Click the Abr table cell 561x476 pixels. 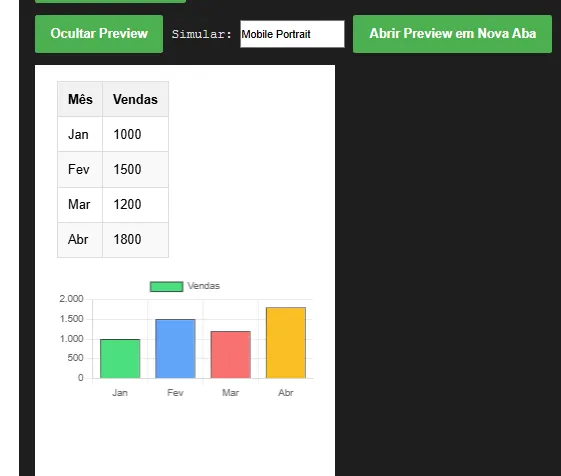(80, 239)
